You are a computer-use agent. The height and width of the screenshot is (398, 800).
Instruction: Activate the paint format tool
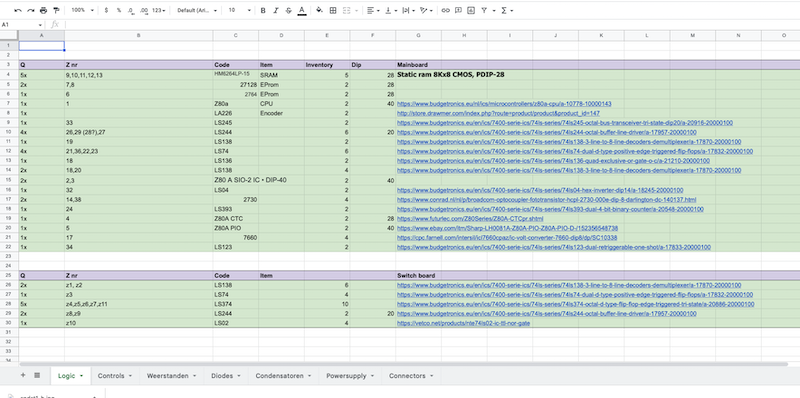pyautogui.click(x=56, y=10)
